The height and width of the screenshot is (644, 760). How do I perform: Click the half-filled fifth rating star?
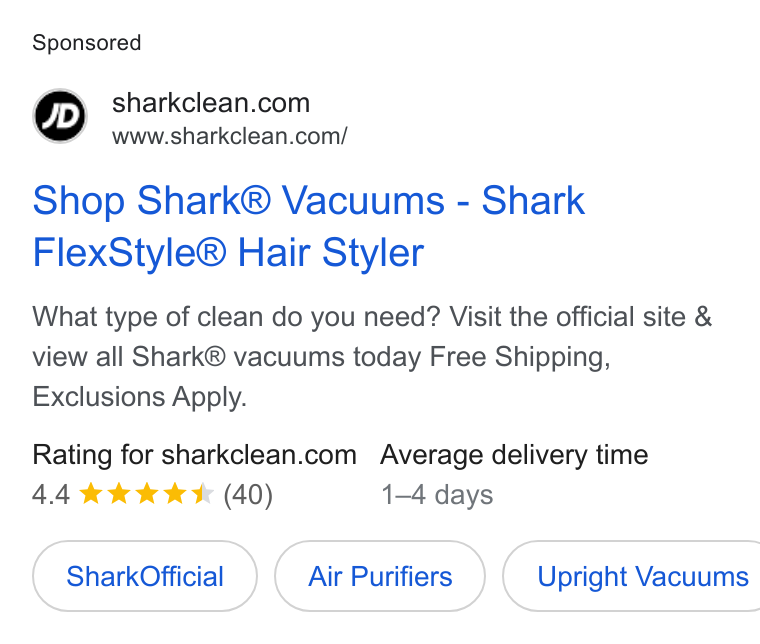[x=203, y=494]
